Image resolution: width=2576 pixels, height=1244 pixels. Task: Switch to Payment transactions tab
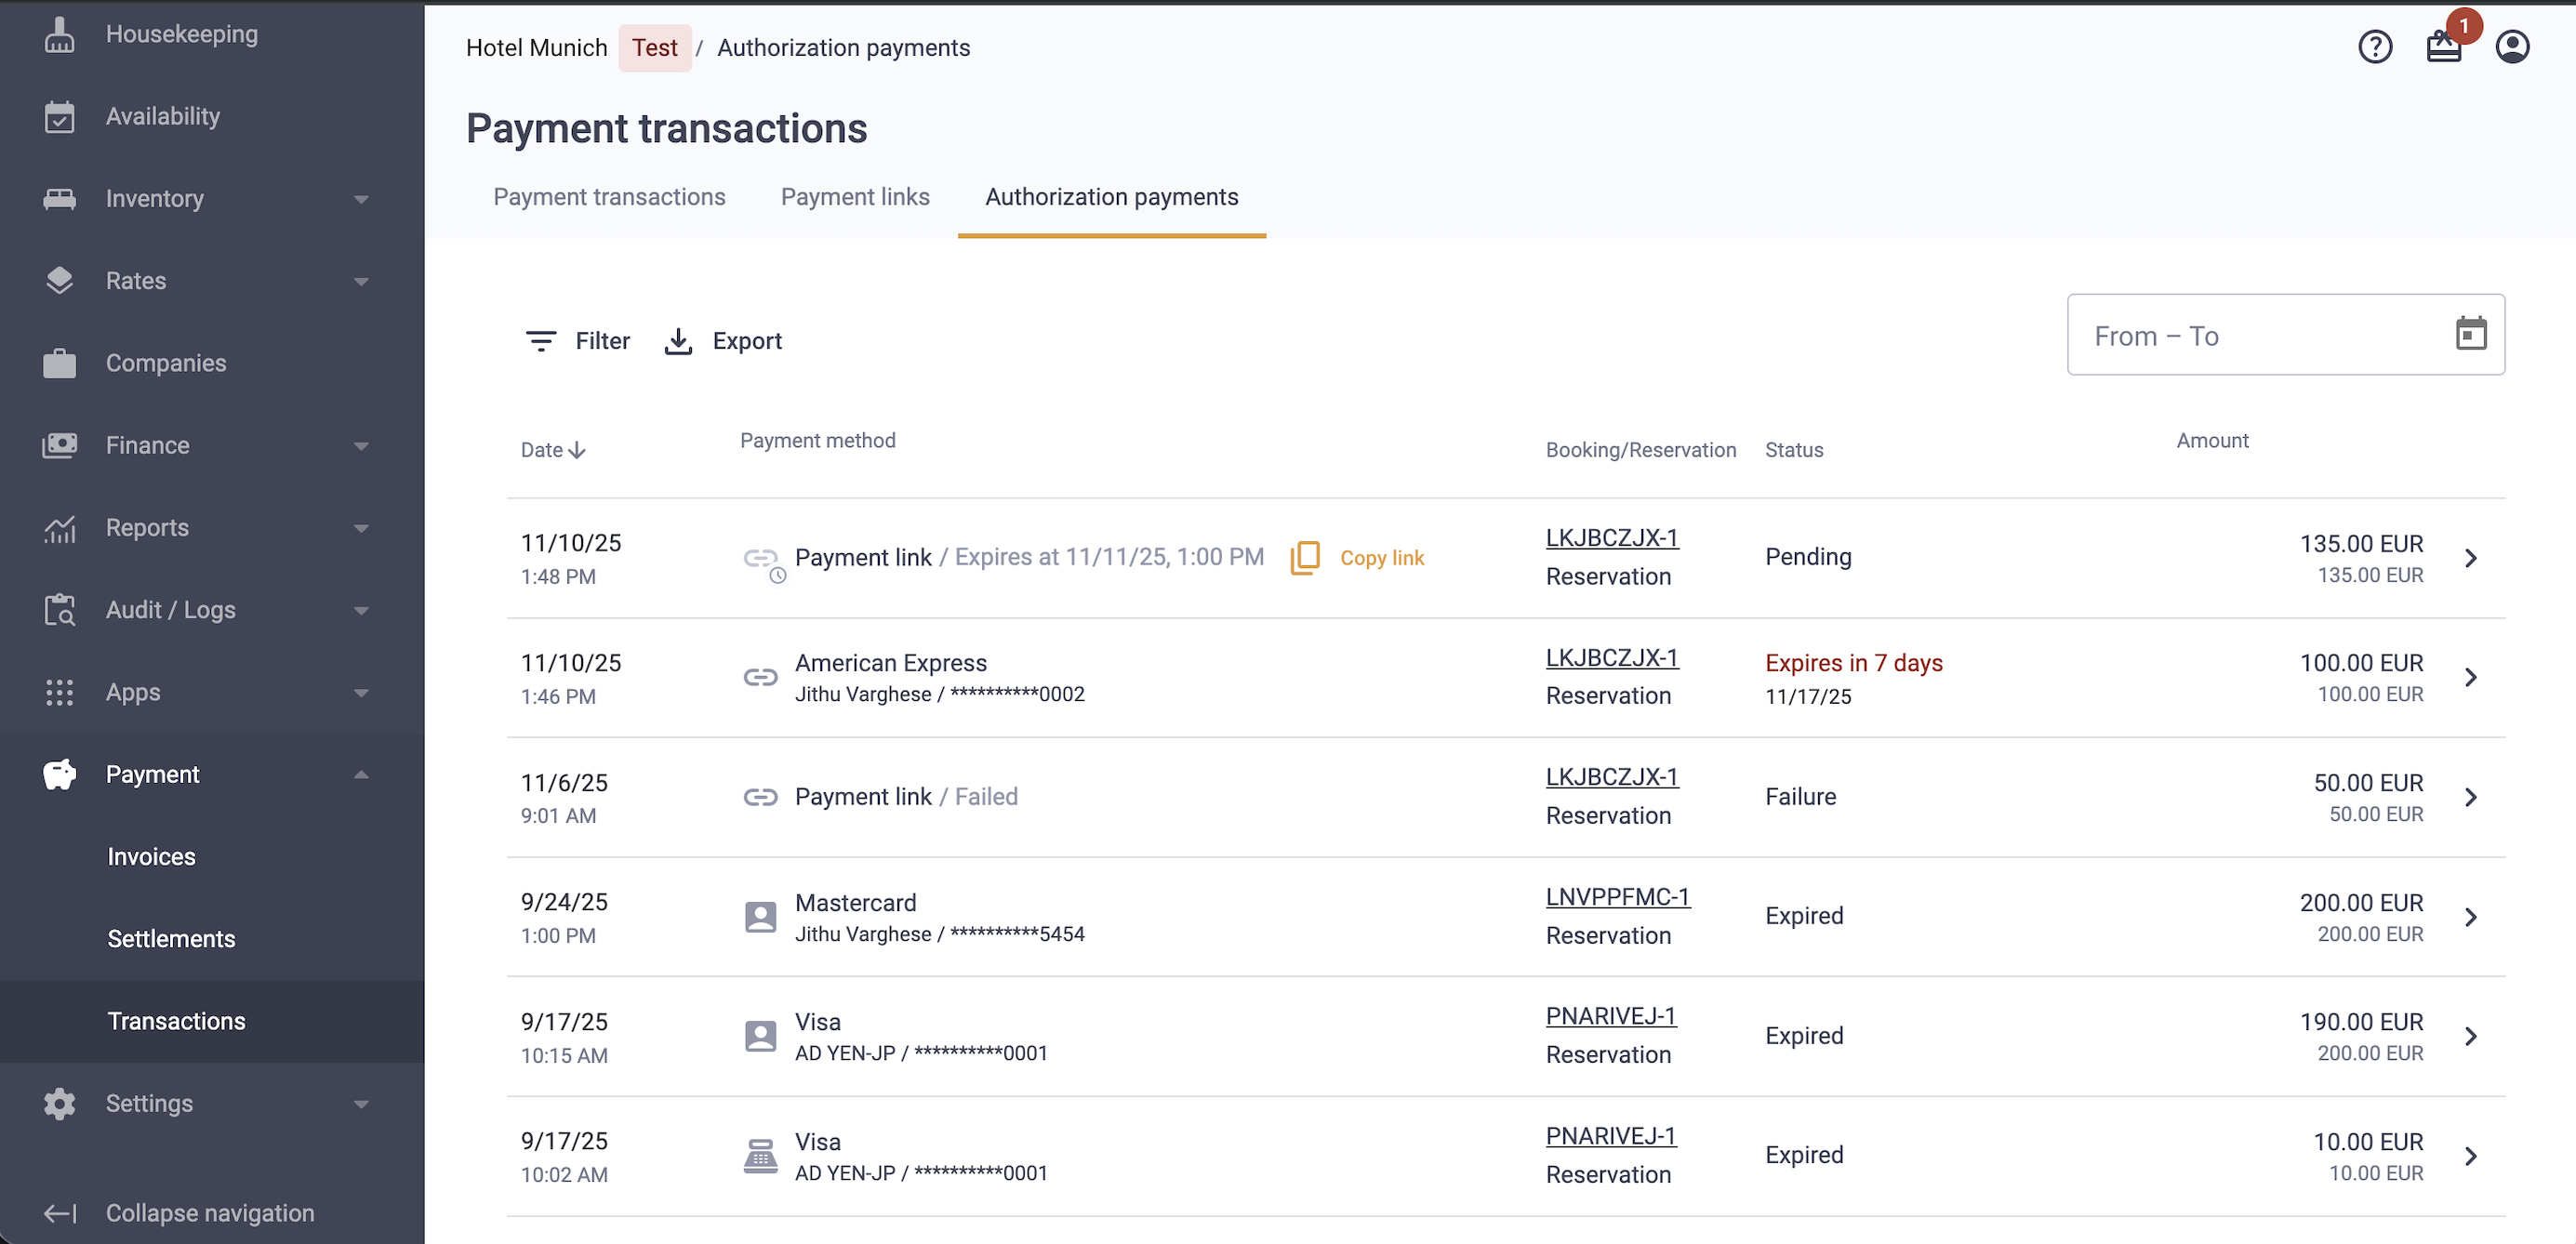(609, 197)
